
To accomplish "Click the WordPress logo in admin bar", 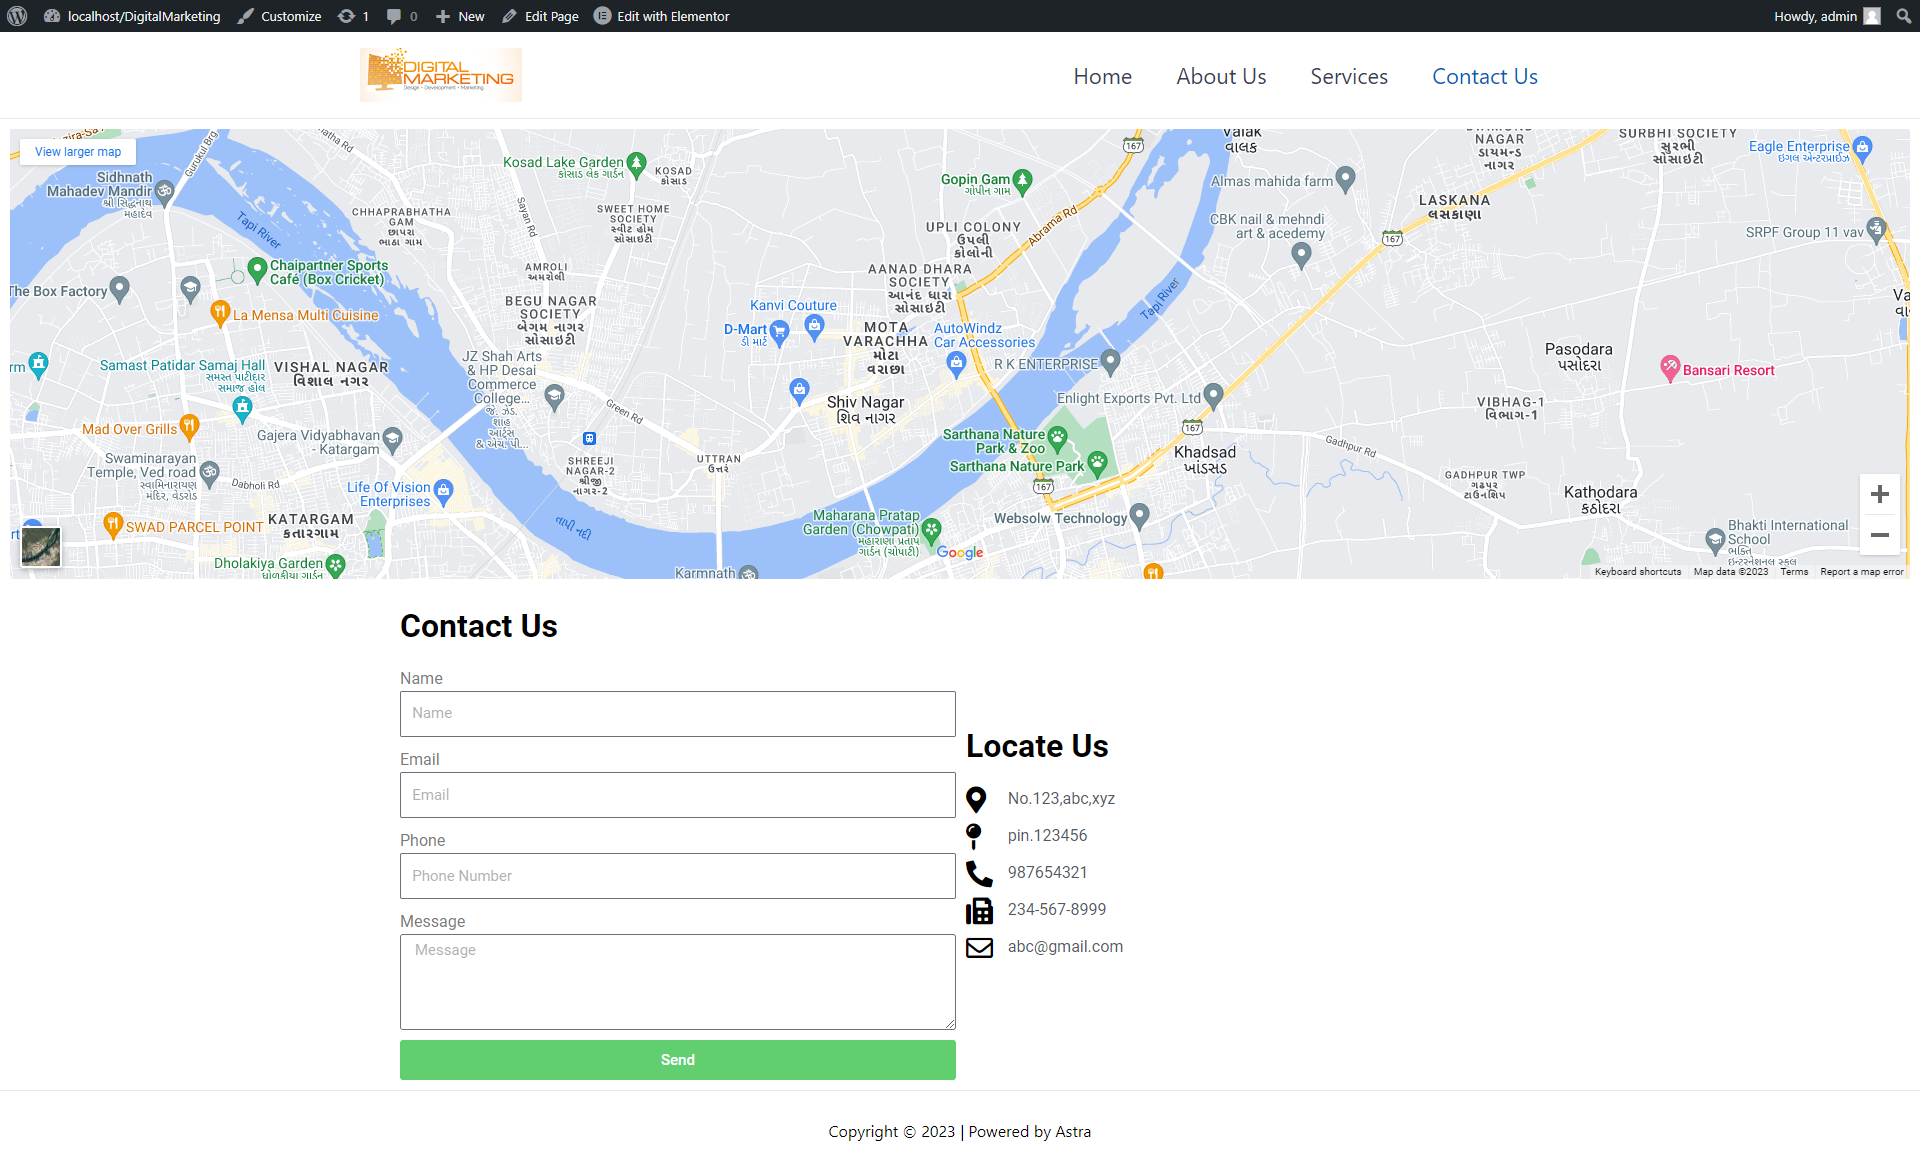I will coord(17,16).
